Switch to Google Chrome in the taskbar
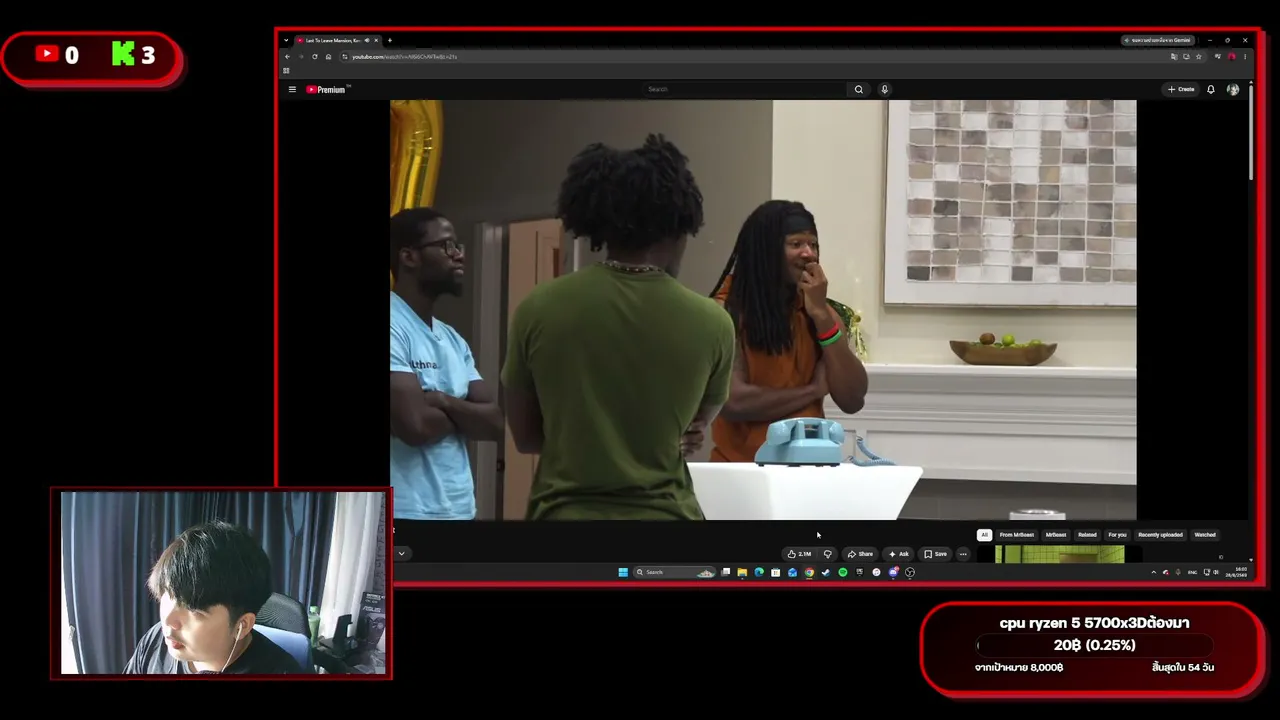 (x=809, y=572)
